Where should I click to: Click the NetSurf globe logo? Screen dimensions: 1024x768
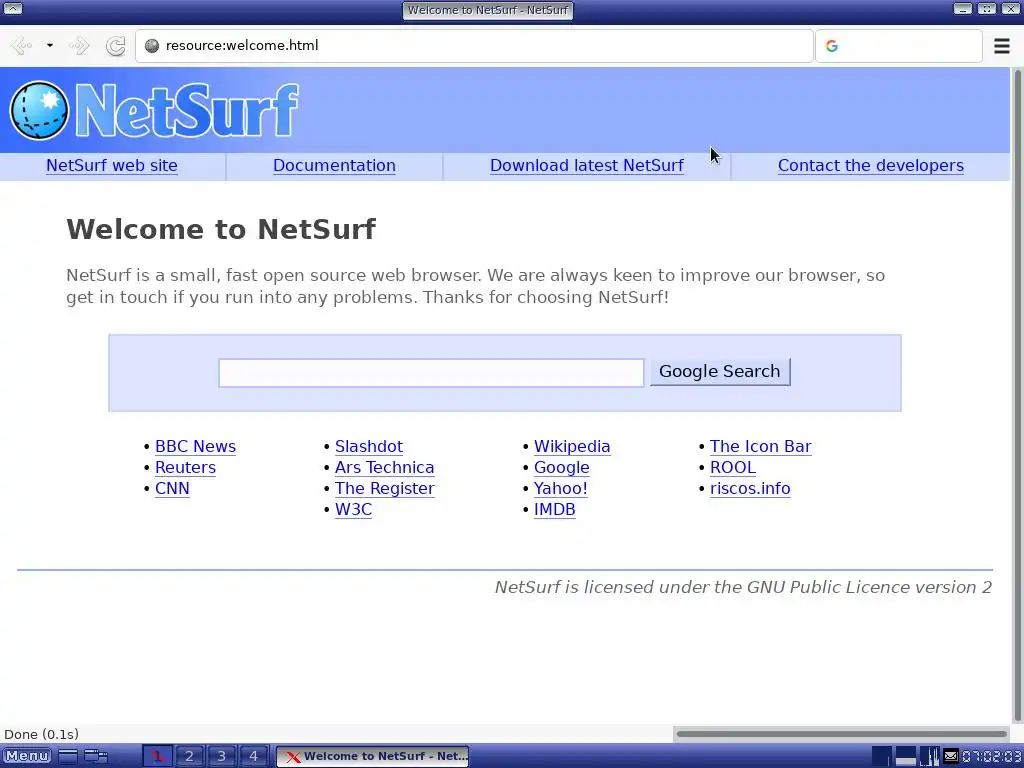[39, 110]
